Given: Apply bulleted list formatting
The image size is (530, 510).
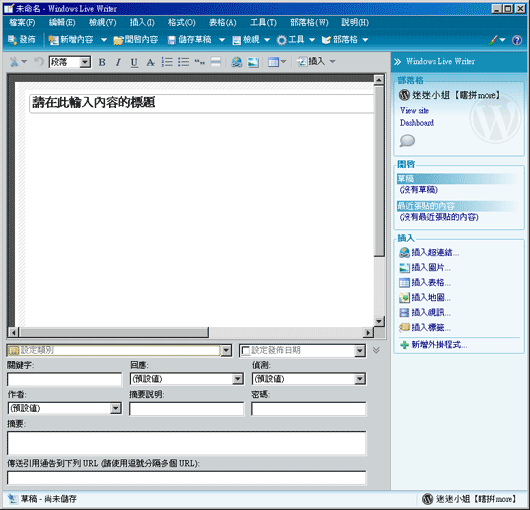Looking at the screenshot, I should click(184, 62).
